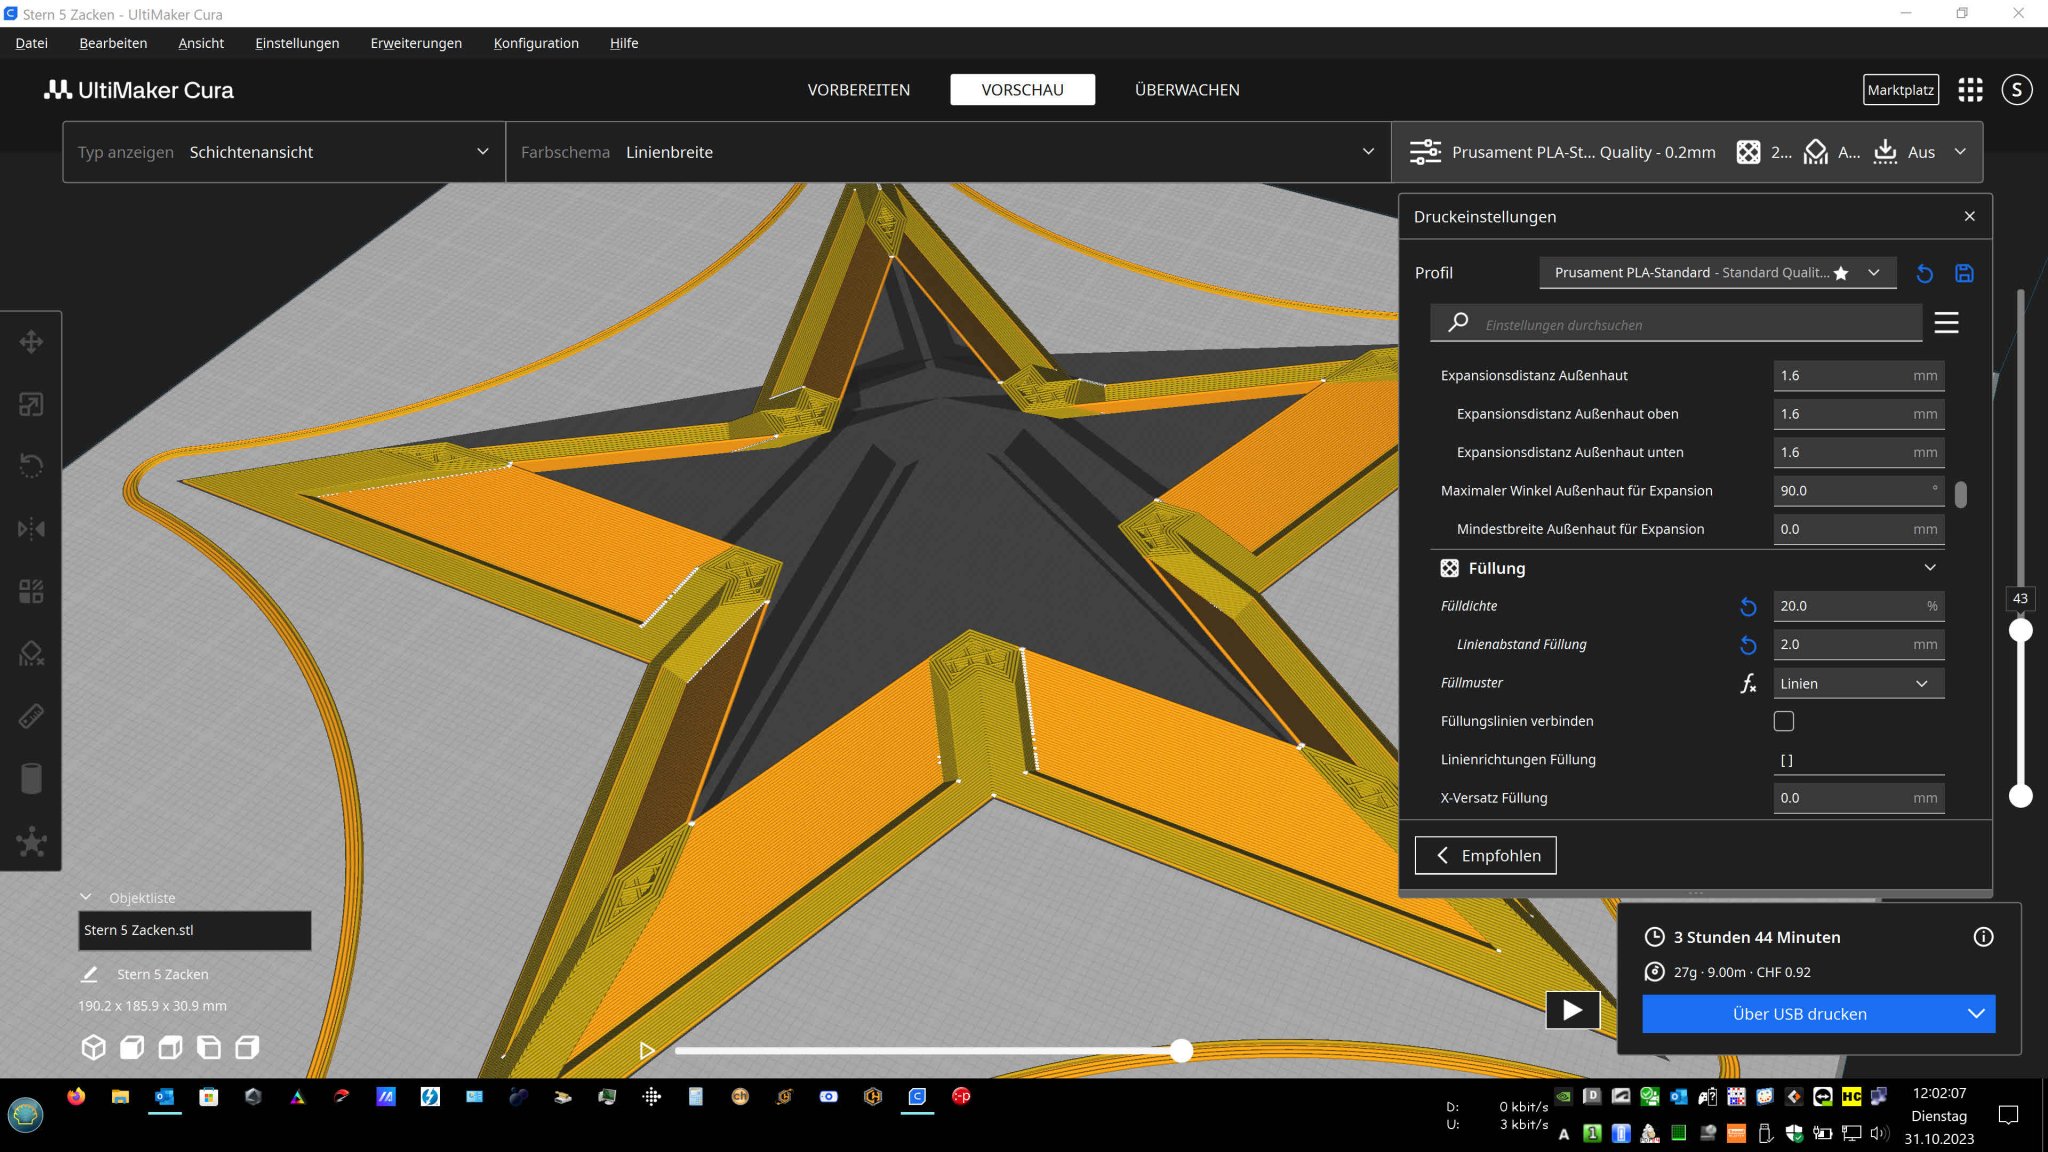The height and width of the screenshot is (1152, 2048).
Task: Reset profile changes with the undo arrow icon
Action: (x=1924, y=273)
